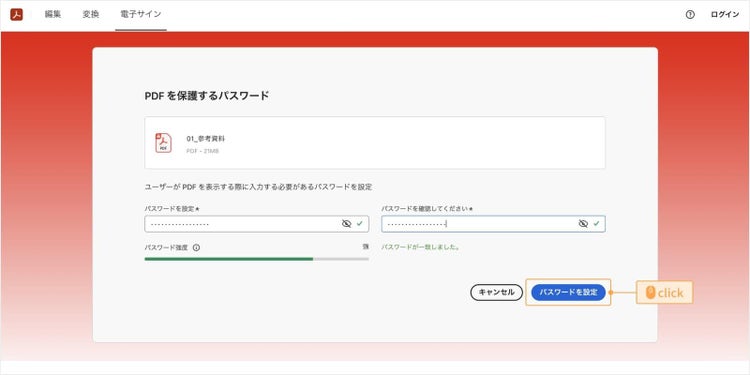Open the 変換 menu
750x375 pixels.
pyautogui.click(x=90, y=14)
